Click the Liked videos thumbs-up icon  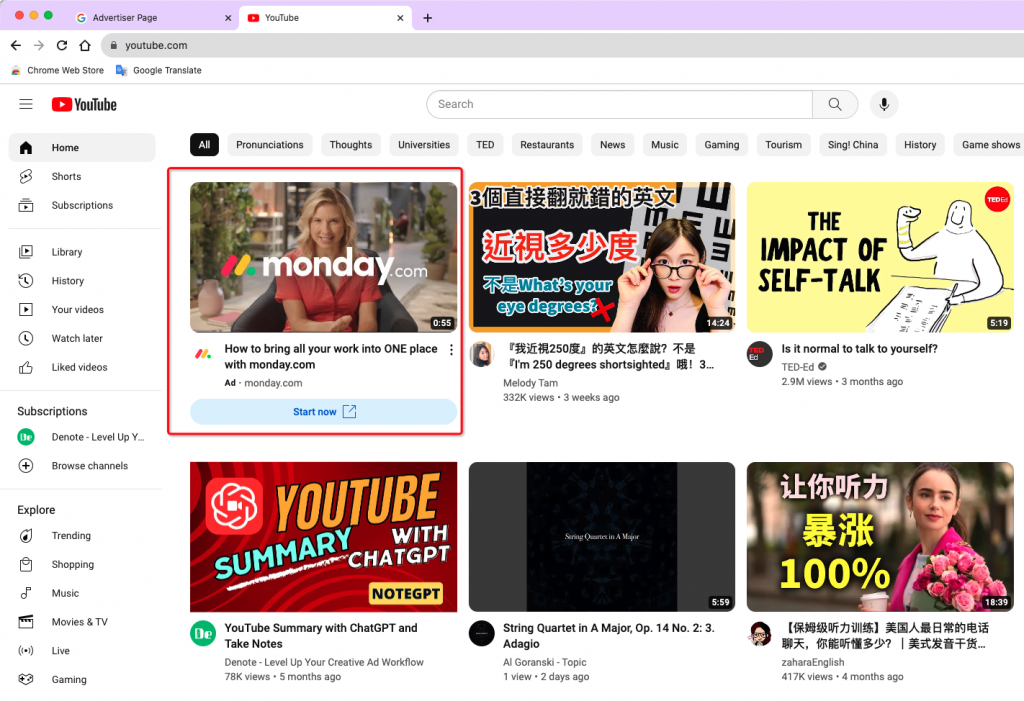tap(27, 367)
